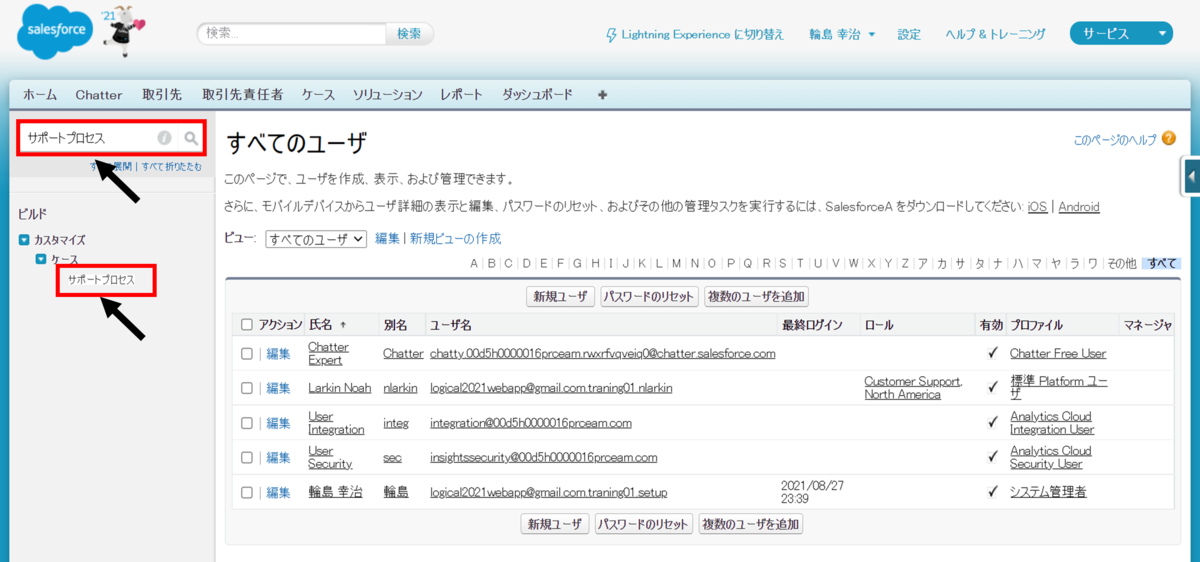The height and width of the screenshot is (562, 1200).
Task: Open the Chatter Free User profile
Action: 1058,354
